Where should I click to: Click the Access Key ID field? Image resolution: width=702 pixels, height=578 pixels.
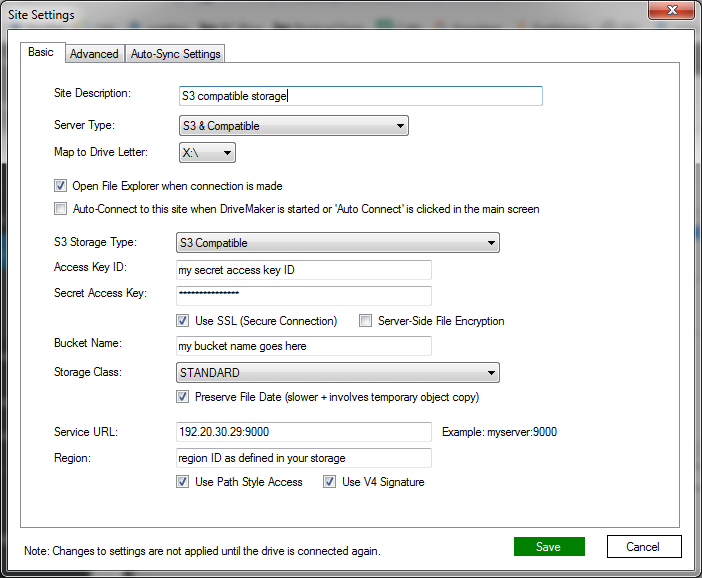(x=302, y=270)
